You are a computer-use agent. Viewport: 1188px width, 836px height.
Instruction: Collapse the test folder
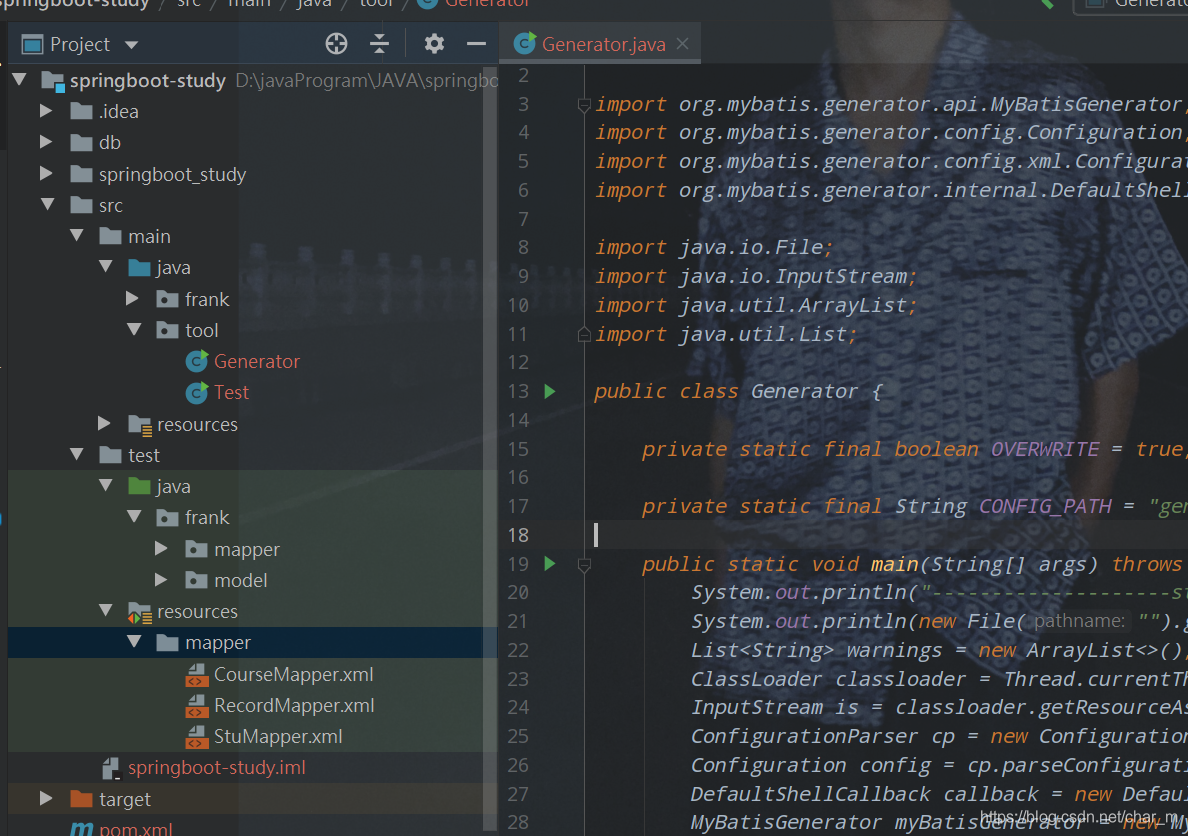[77, 454]
